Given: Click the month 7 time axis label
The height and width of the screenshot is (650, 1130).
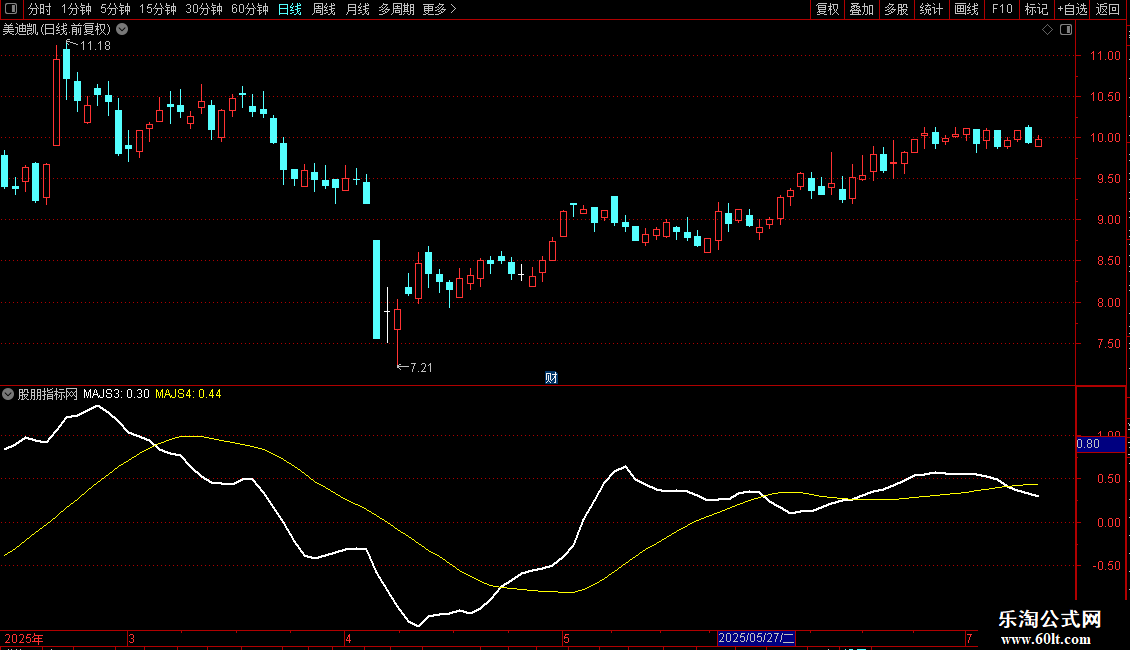Looking at the screenshot, I should tap(969, 638).
